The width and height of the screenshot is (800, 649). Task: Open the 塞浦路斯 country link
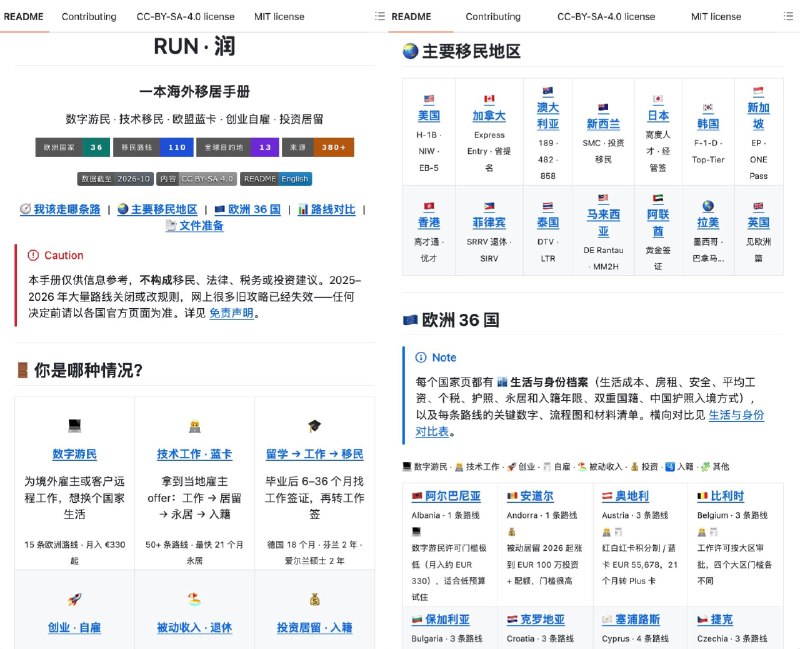click(x=631, y=619)
